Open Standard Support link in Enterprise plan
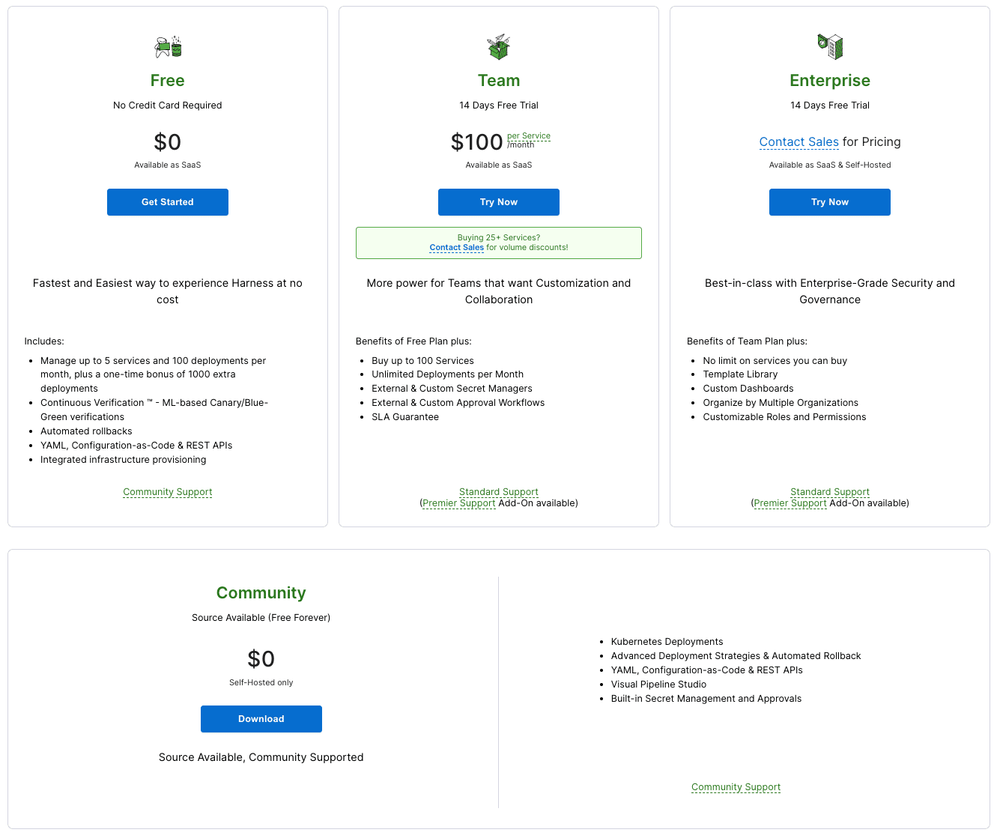Image resolution: width=1000 pixels, height=835 pixels. (x=830, y=492)
